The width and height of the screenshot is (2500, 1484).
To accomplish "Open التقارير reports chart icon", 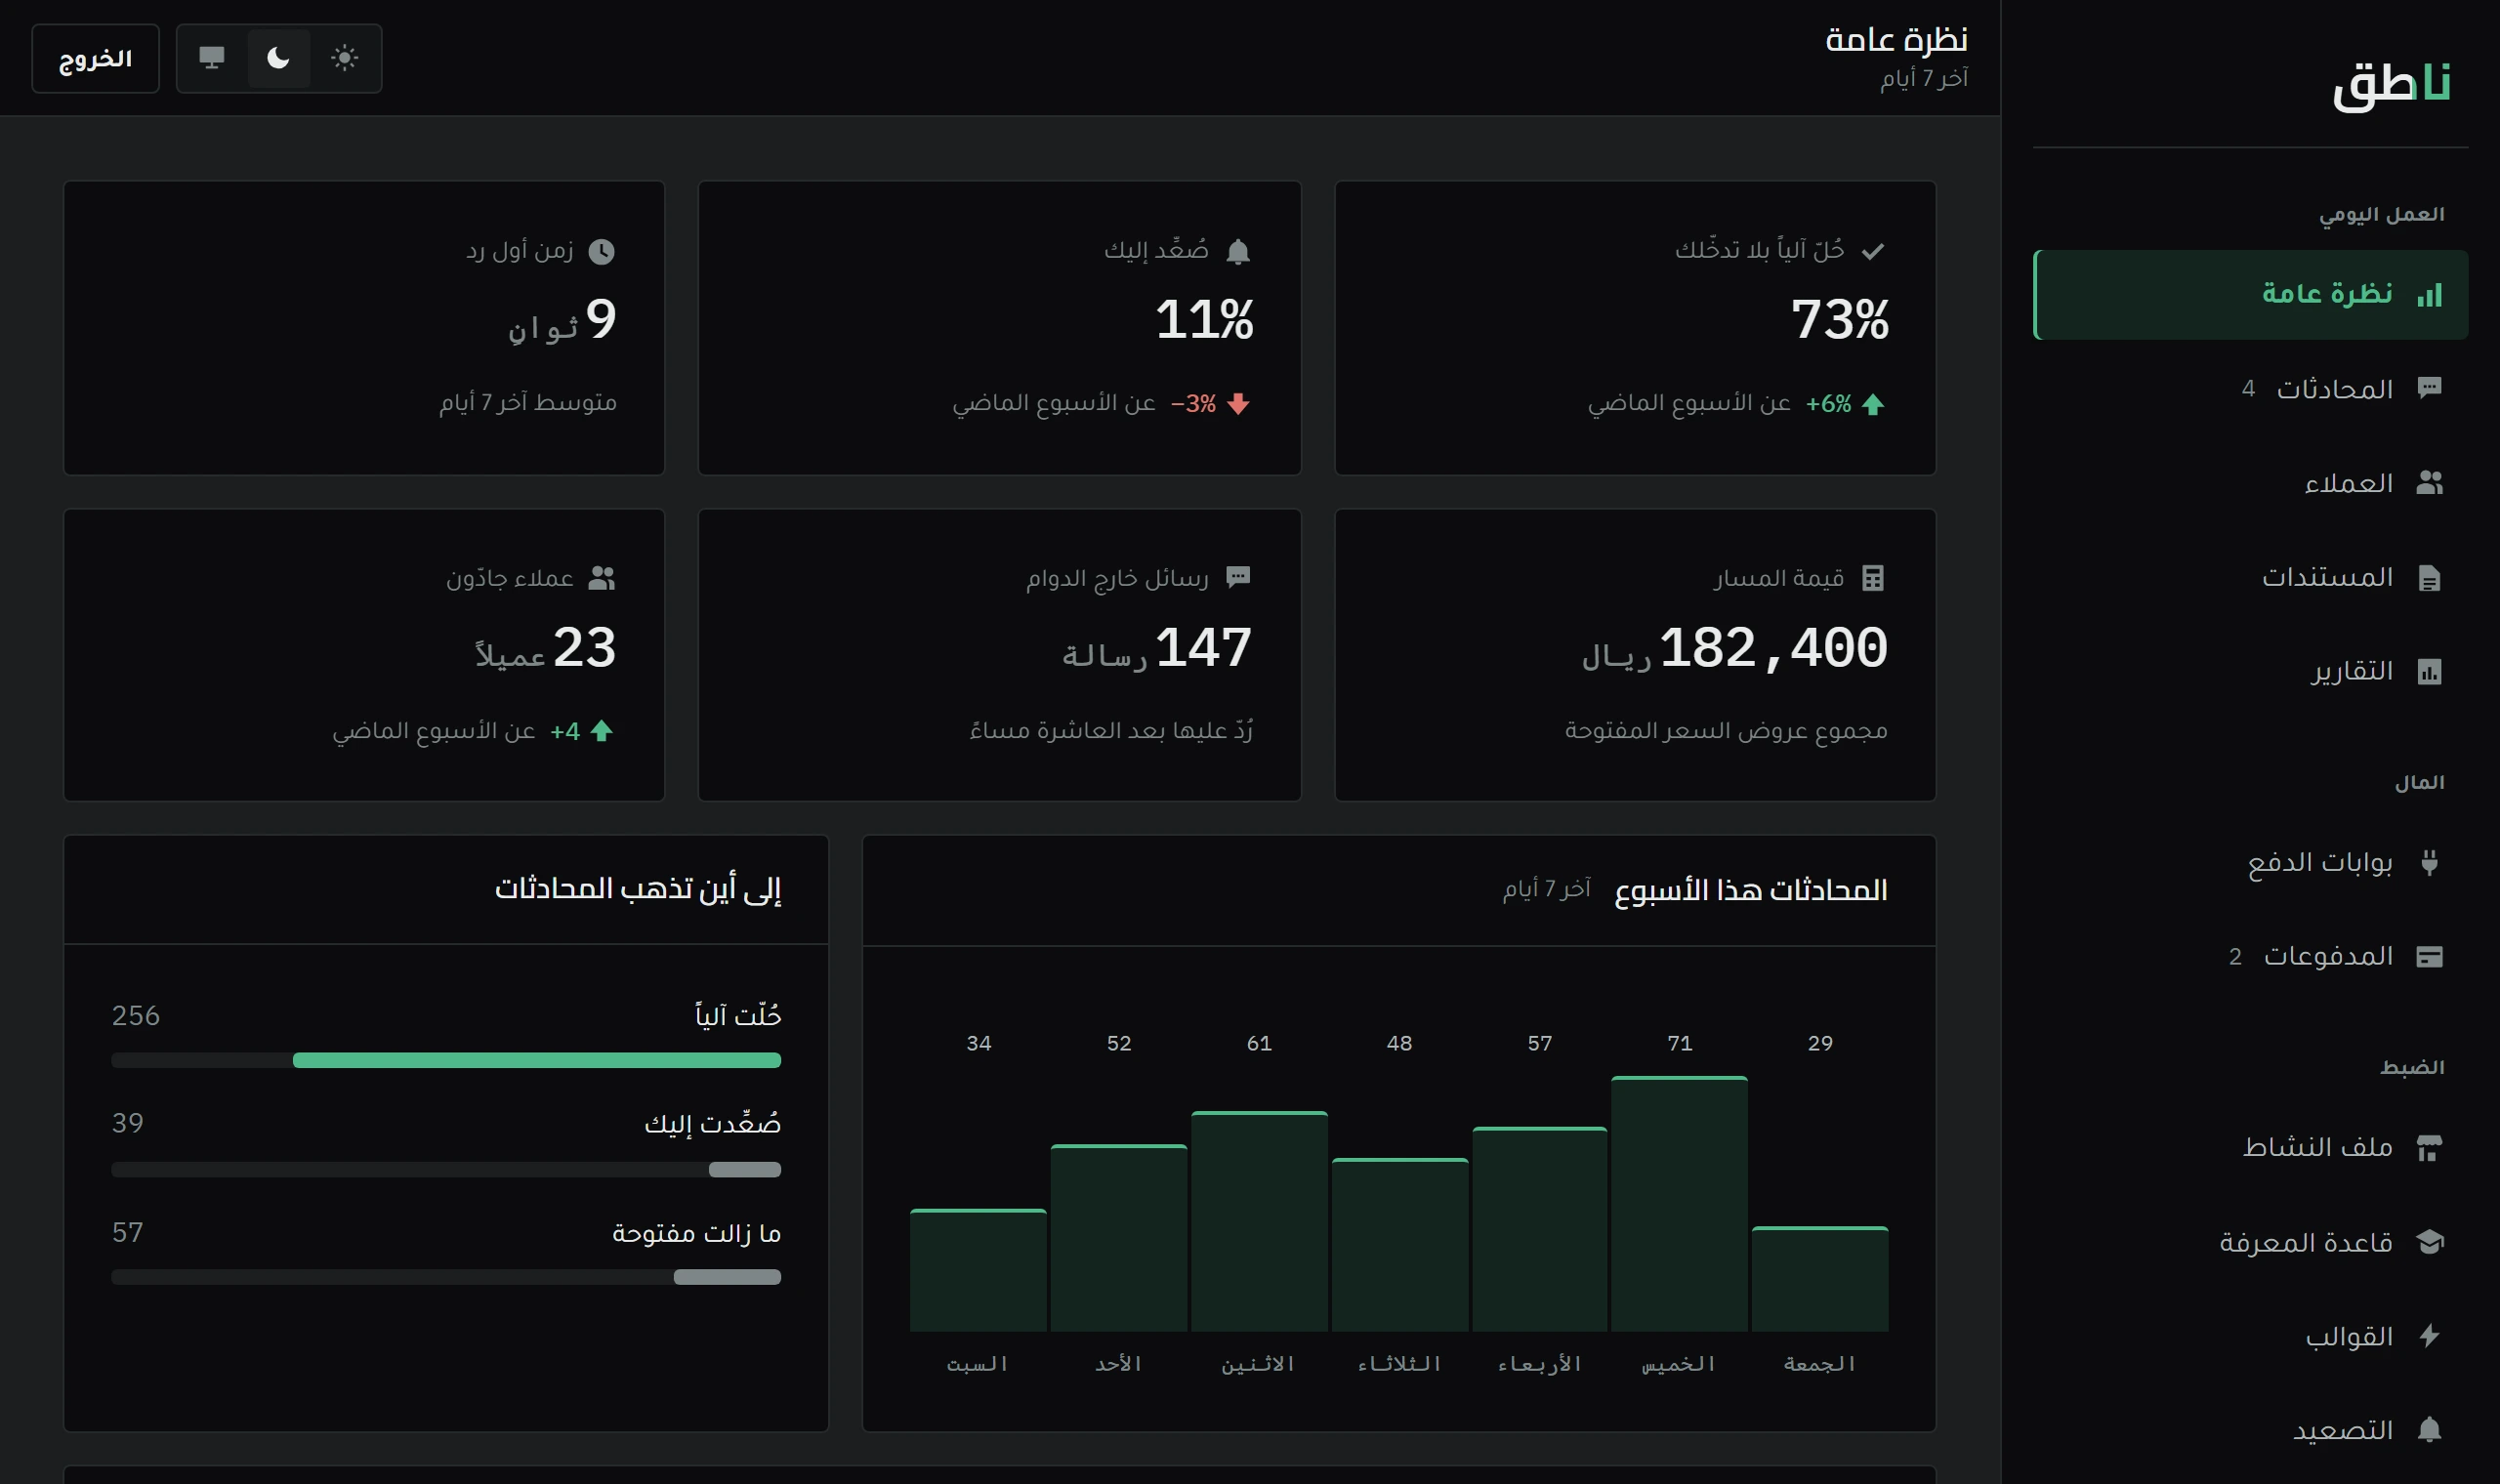I will pos(2429,671).
